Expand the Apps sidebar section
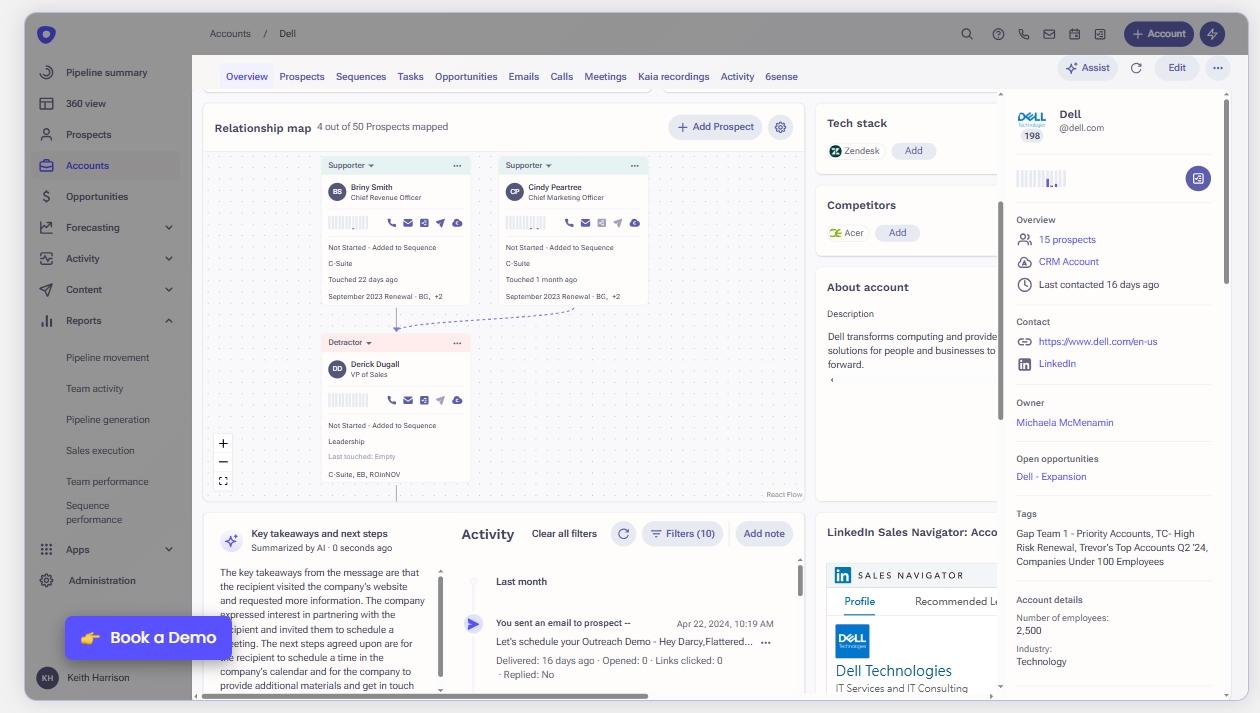 (168, 550)
